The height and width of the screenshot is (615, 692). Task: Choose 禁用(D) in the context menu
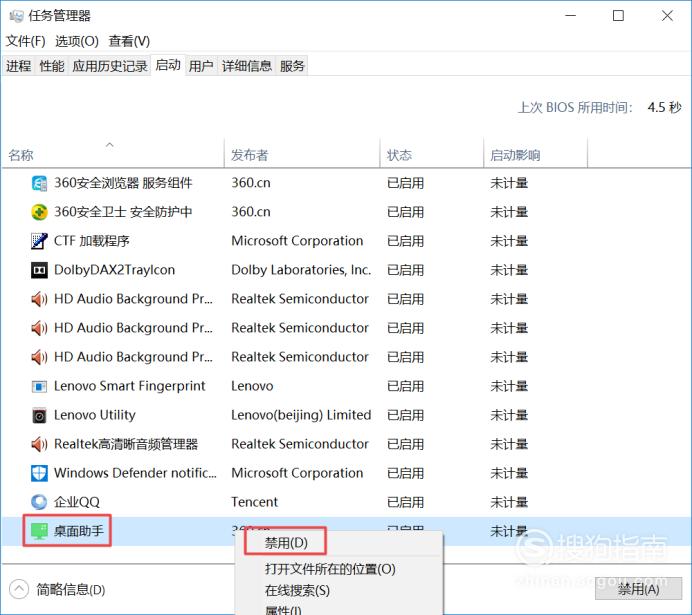pyautogui.click(x=286, y=543)
